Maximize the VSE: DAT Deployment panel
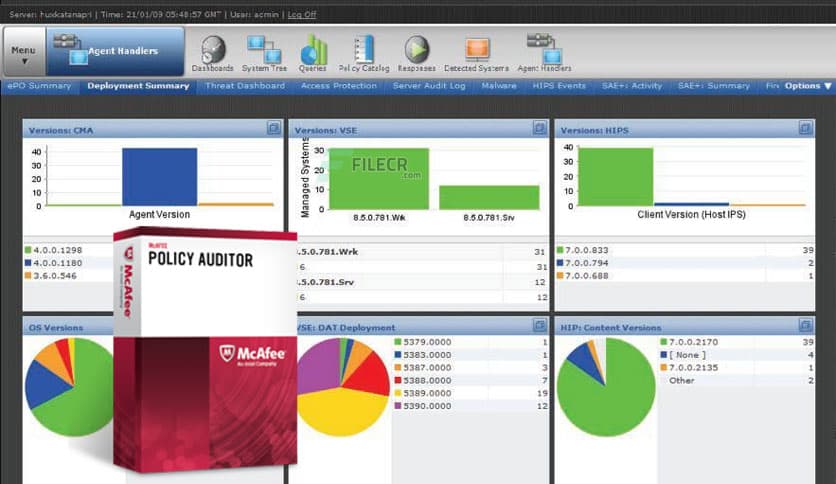 click(x=540, y=325)
